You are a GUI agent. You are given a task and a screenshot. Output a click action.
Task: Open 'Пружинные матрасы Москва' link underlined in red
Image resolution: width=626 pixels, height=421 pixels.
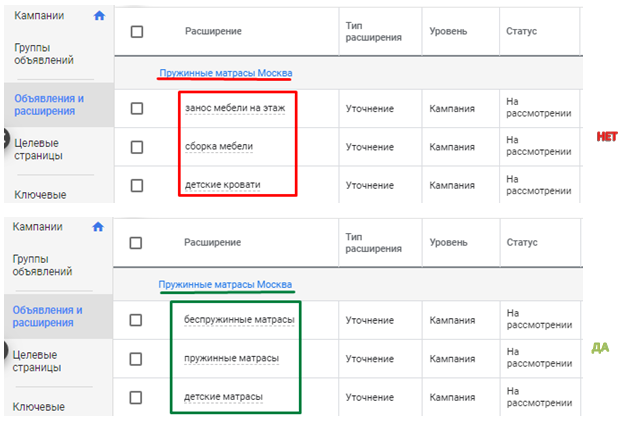coord(225,73)
